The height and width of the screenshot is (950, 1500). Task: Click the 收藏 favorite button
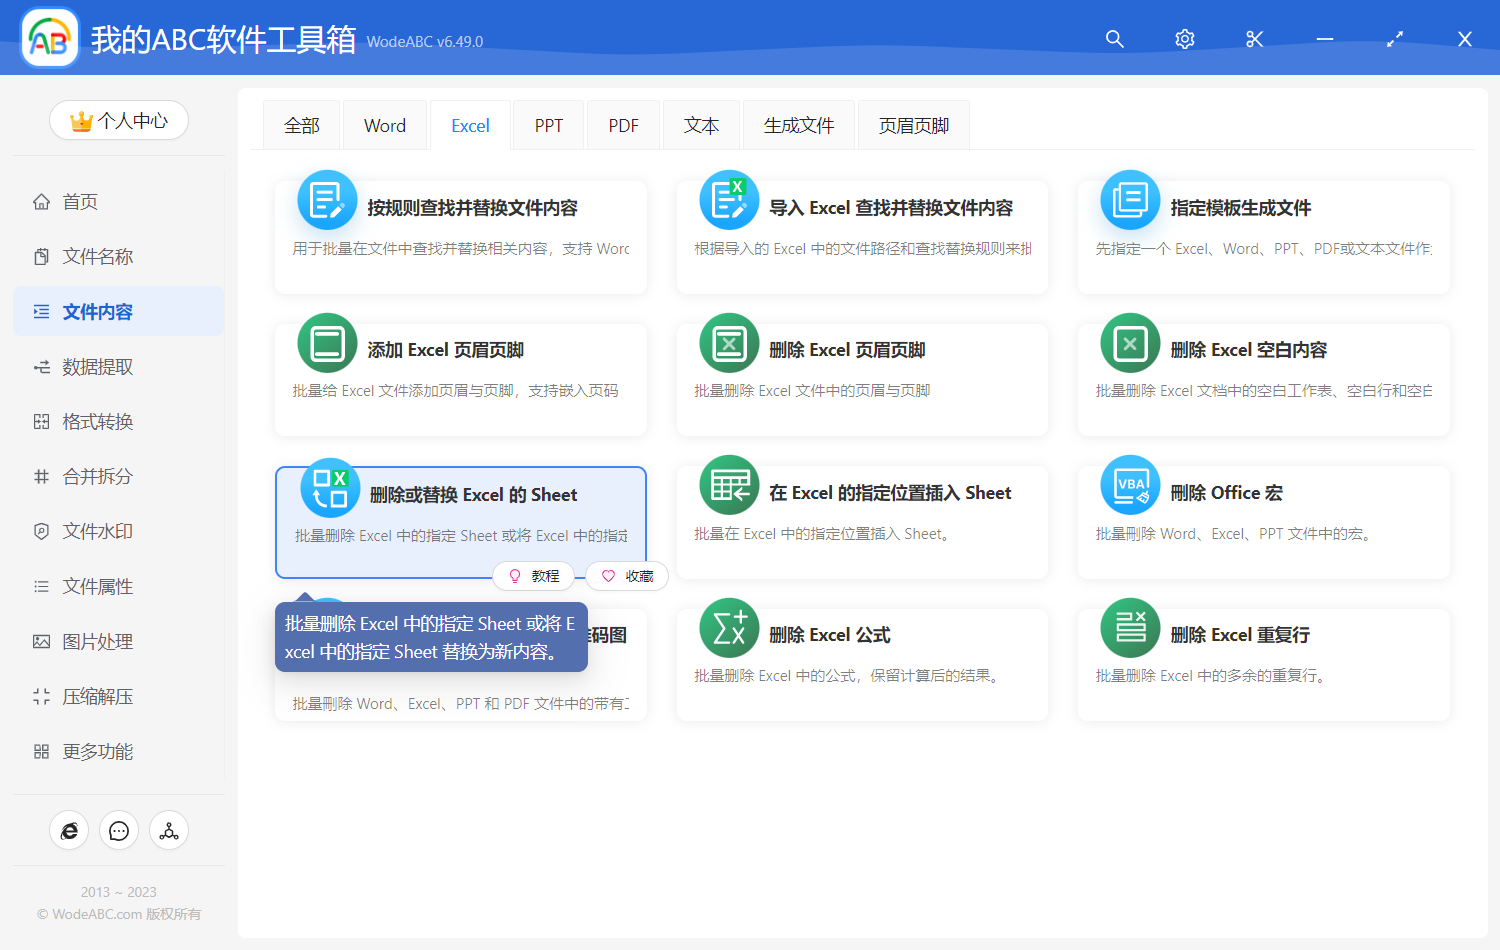(627, 576)
